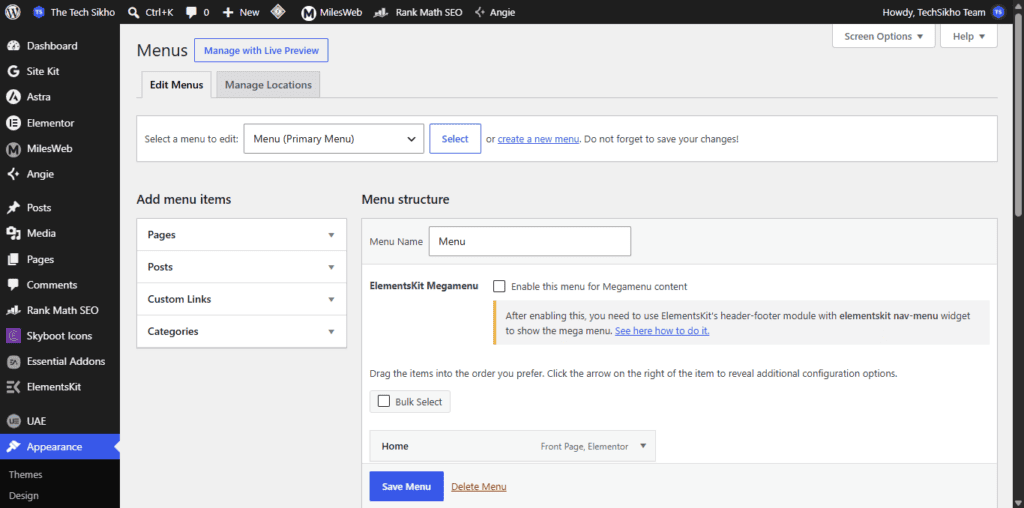
Task: Click the Select button
Action: [455, 138]
